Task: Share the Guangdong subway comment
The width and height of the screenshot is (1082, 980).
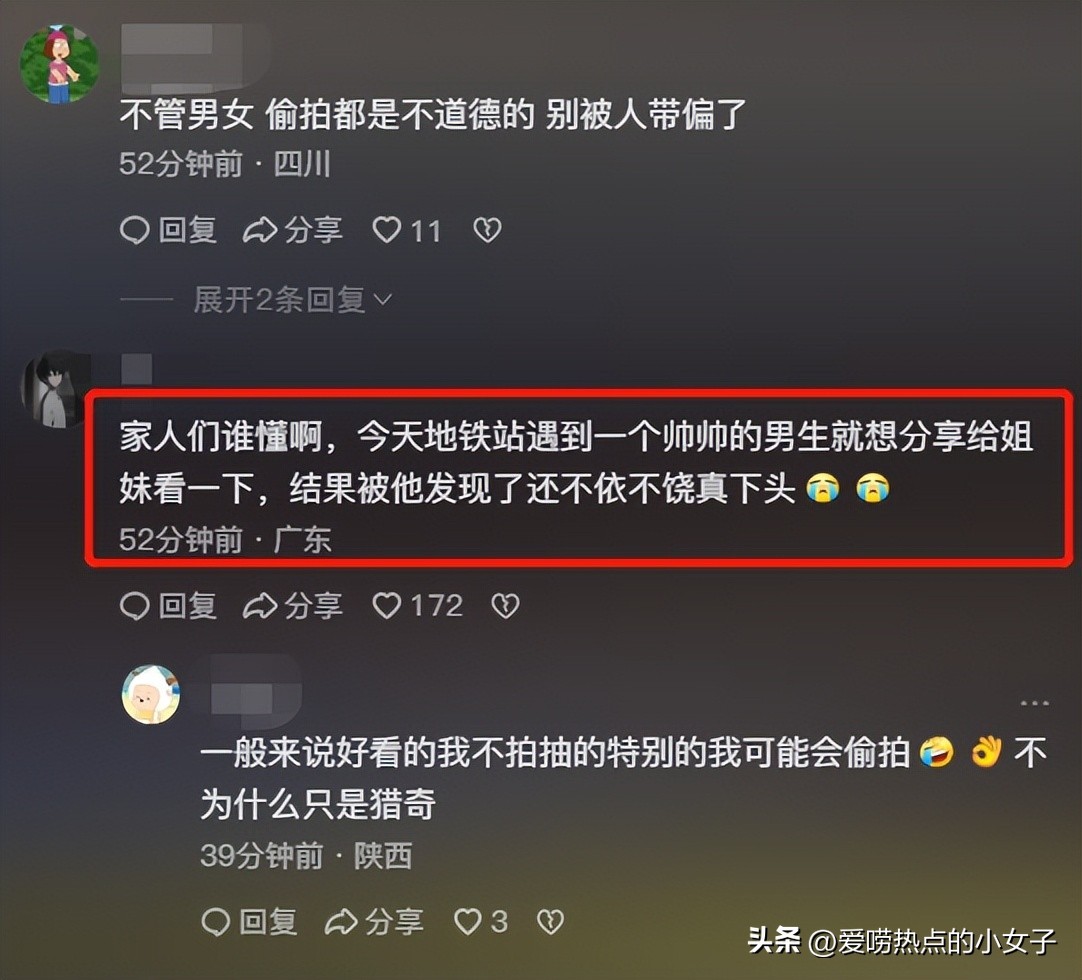Action: click(x=293, y=606)
